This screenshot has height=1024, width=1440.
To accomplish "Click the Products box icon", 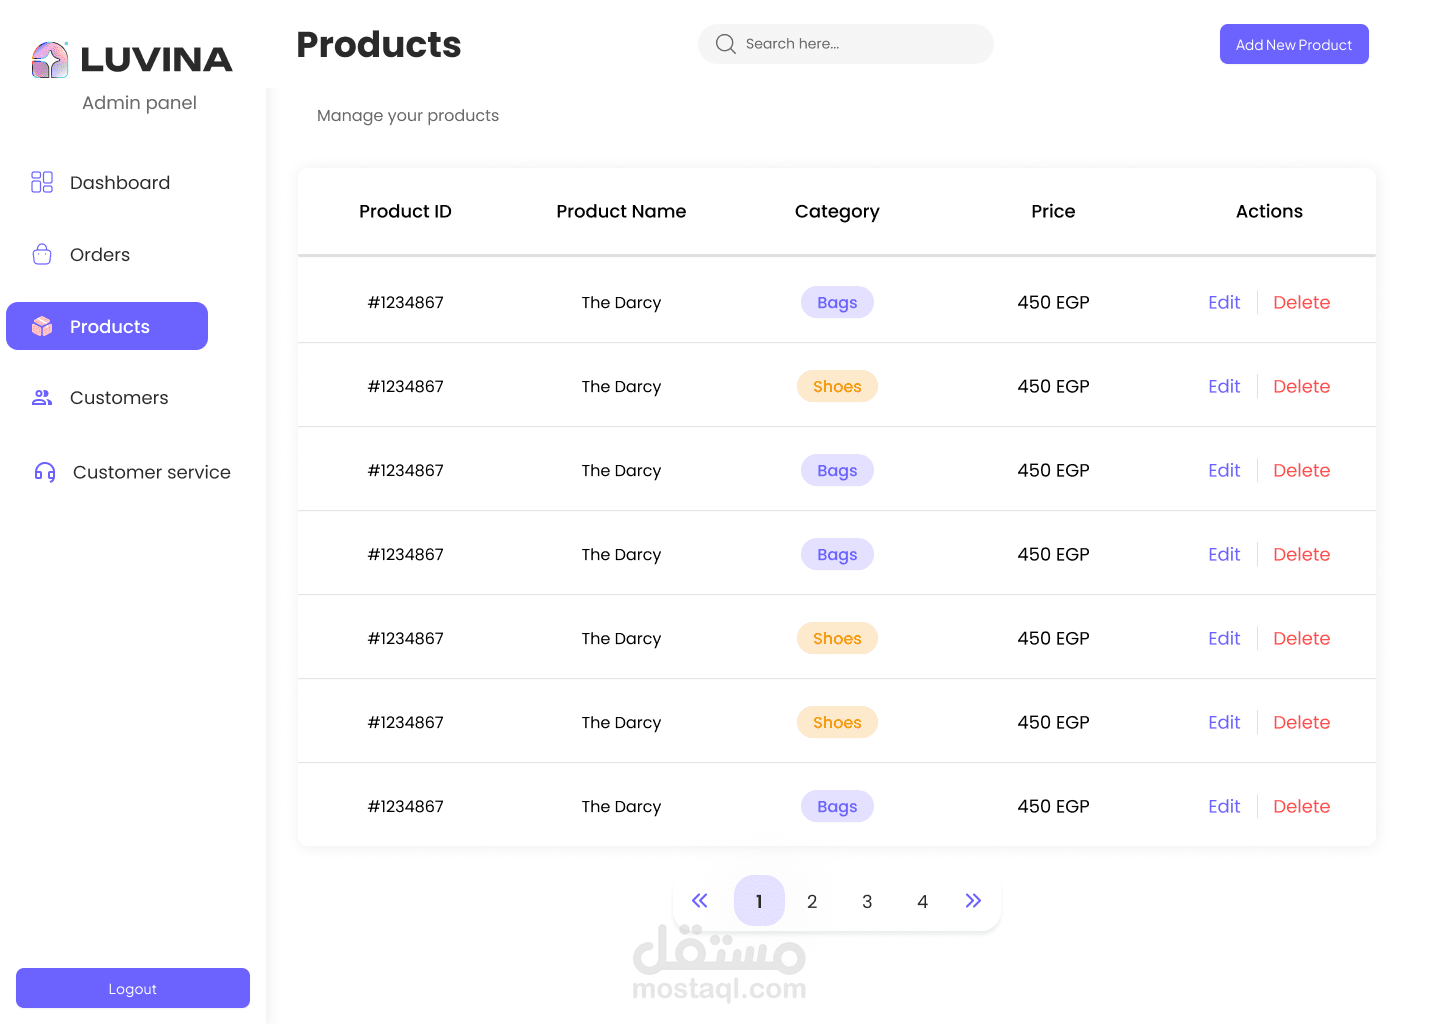I will pos(42,327).
